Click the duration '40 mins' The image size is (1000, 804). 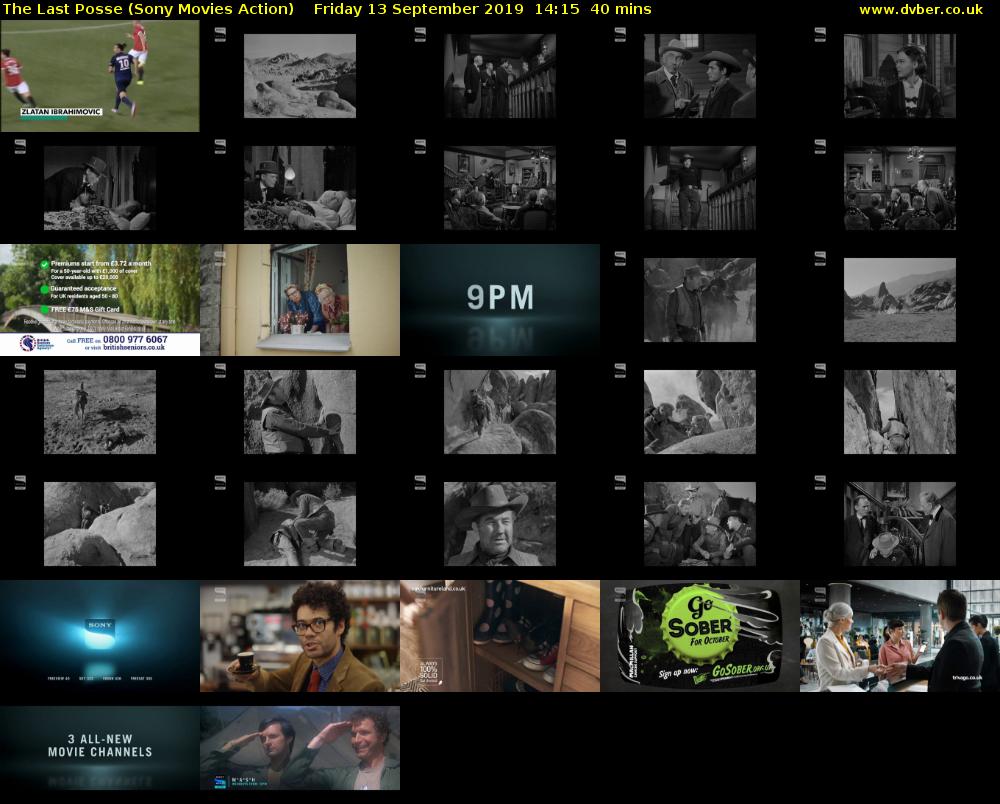tap(621, 10)
